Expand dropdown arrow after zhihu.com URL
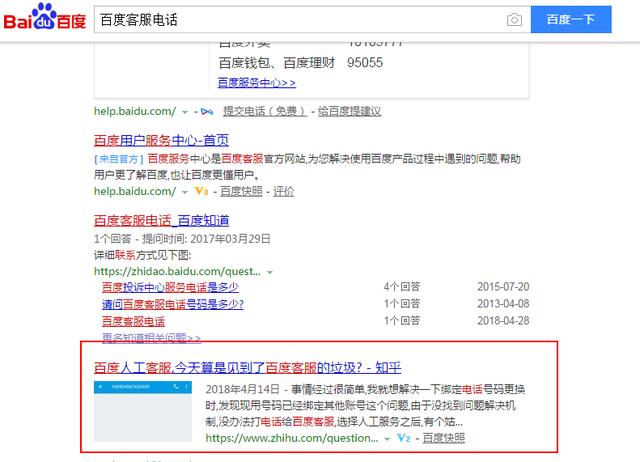This screenshot has width=640, height=462. 387,439
